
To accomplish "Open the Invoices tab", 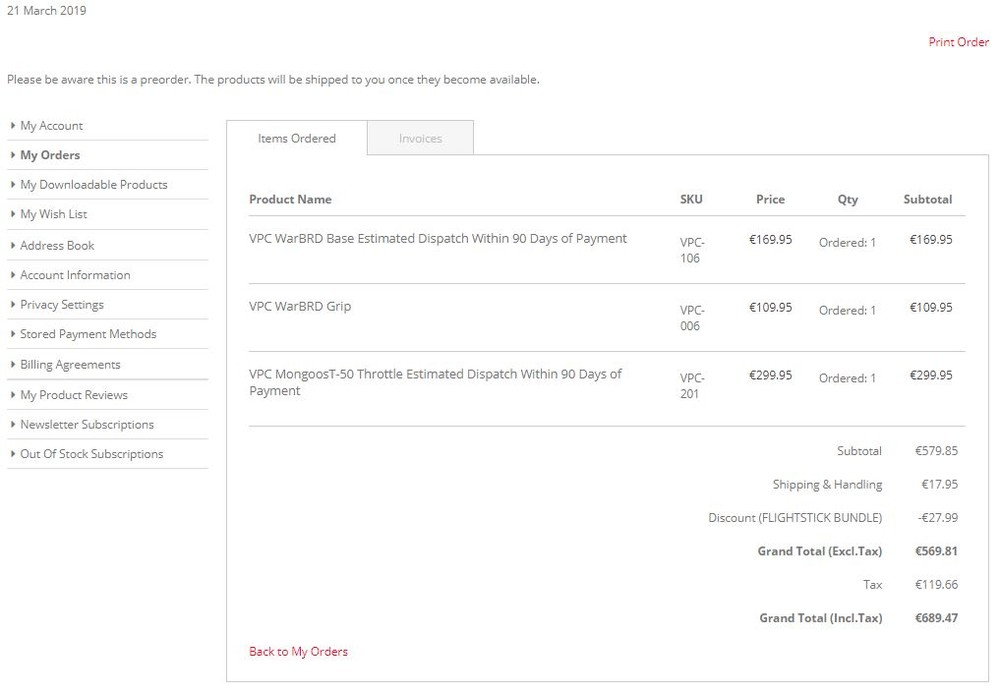I will pyautogui.click(x=420, y=139).
